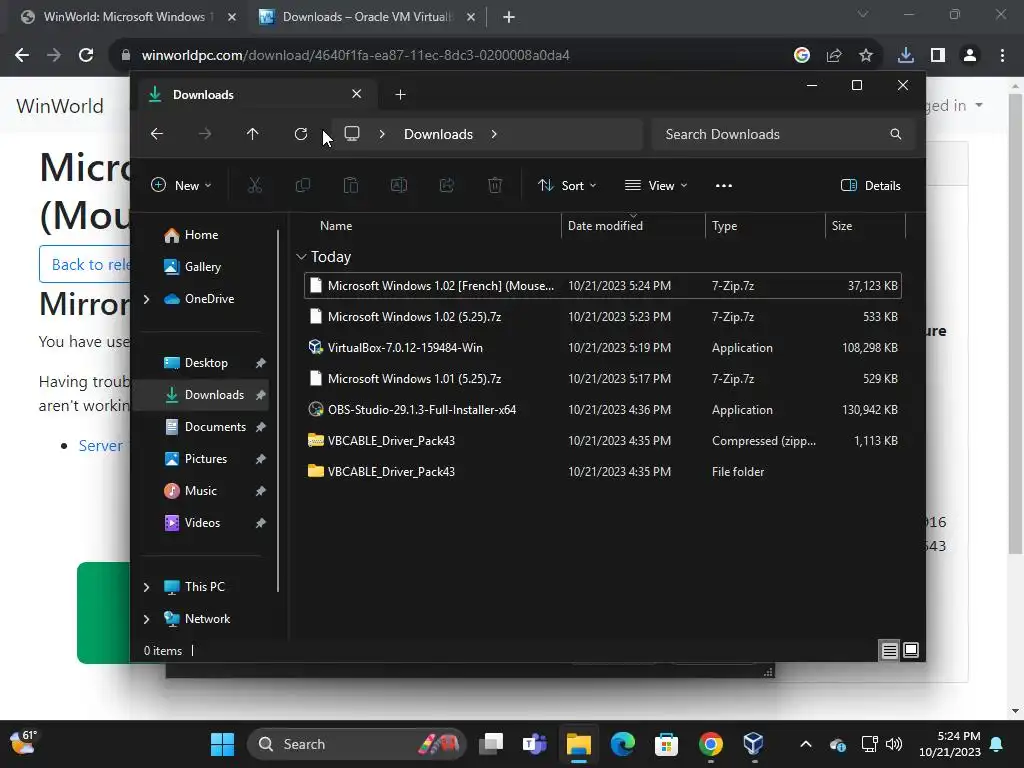Open the Sort dropdown

click(x=567, y=185)
